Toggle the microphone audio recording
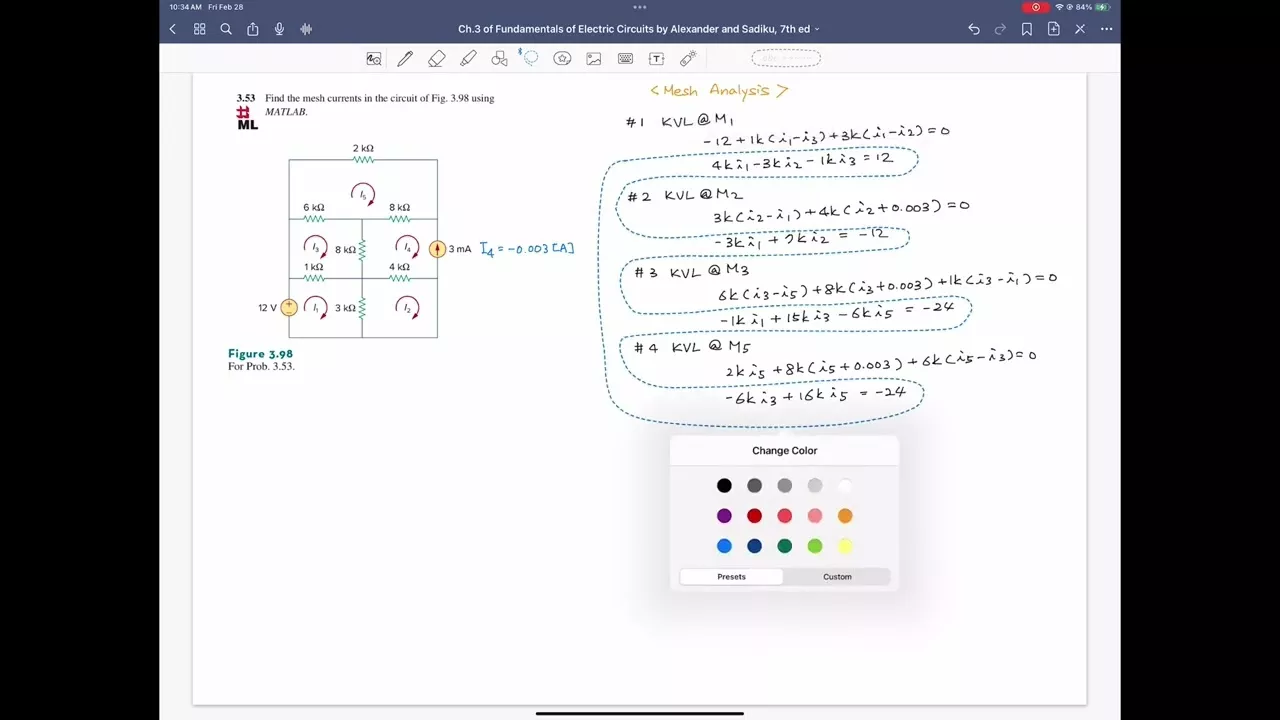The image size is (1280, 720). click(279, 29)
